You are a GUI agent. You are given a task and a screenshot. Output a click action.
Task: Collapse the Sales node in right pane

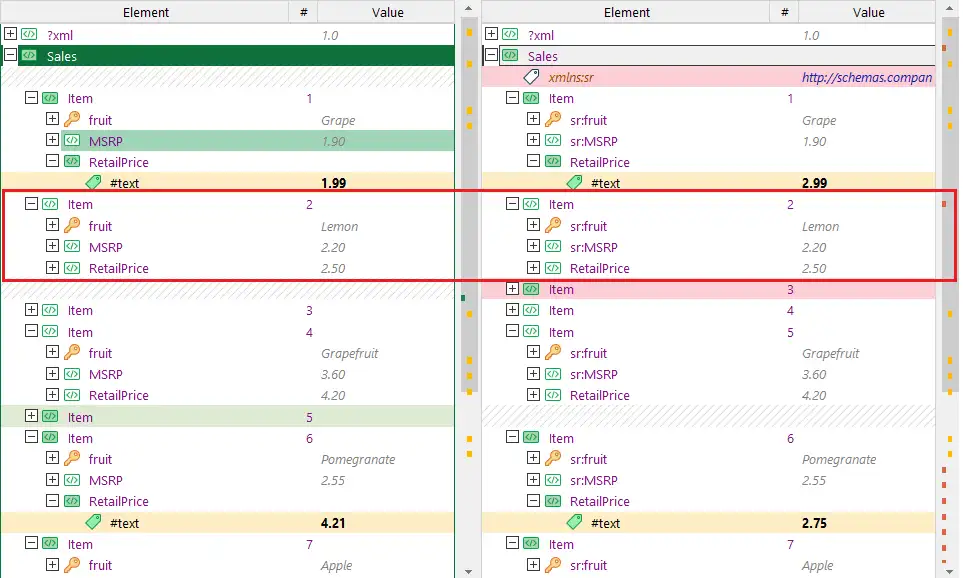[491, 55]
